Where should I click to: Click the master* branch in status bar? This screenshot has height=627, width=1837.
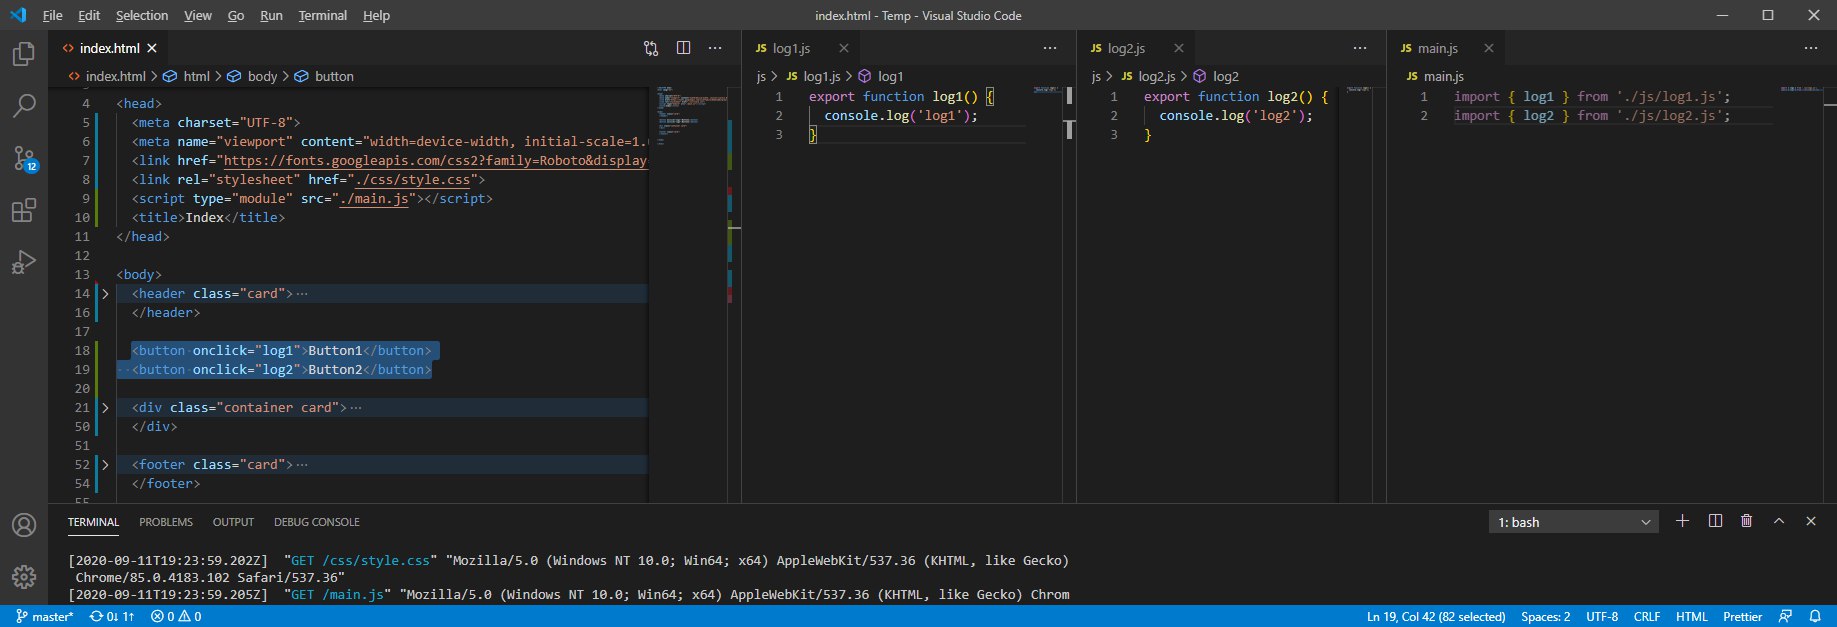click(45, 616)
